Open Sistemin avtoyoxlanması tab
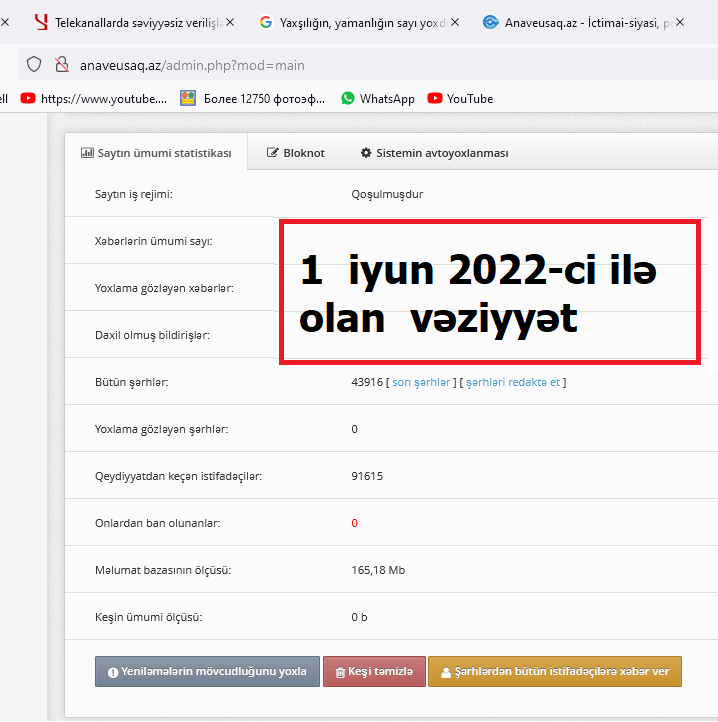This screenshot has width=718, height=722. coord(434,153)
